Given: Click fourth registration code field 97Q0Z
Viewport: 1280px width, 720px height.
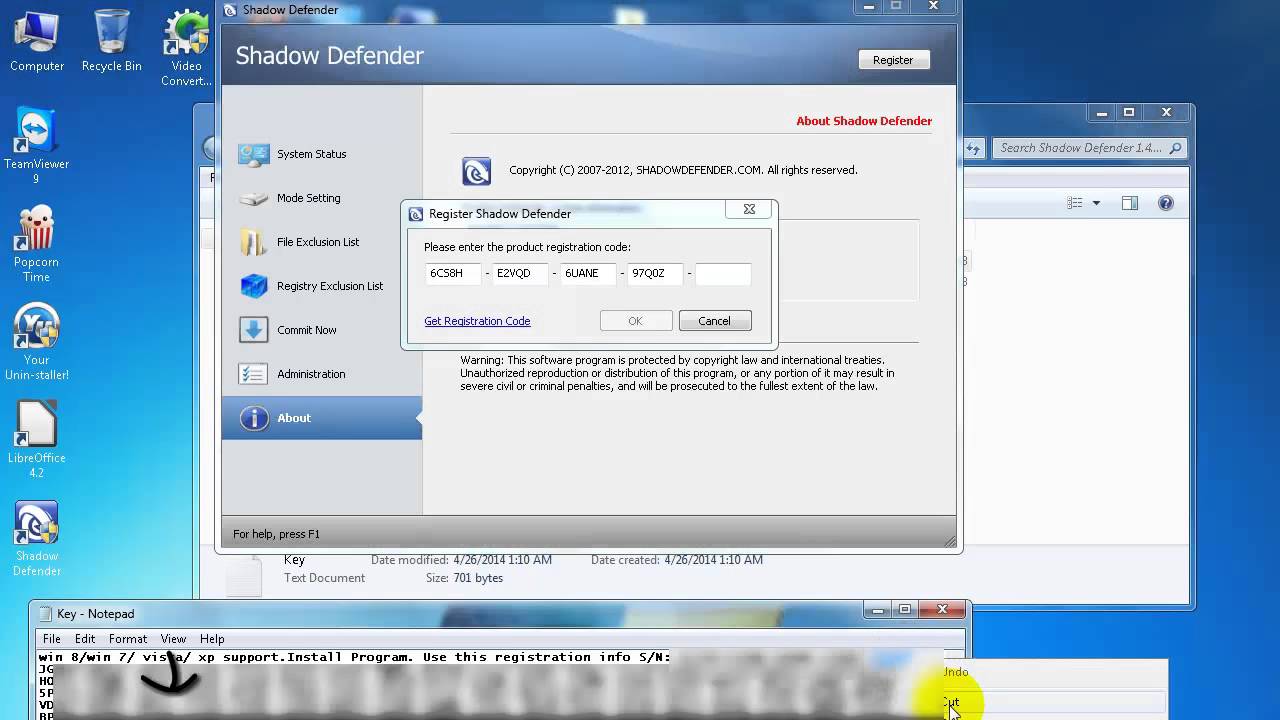Looking at the screenshot, I should (x=655, y=273).
